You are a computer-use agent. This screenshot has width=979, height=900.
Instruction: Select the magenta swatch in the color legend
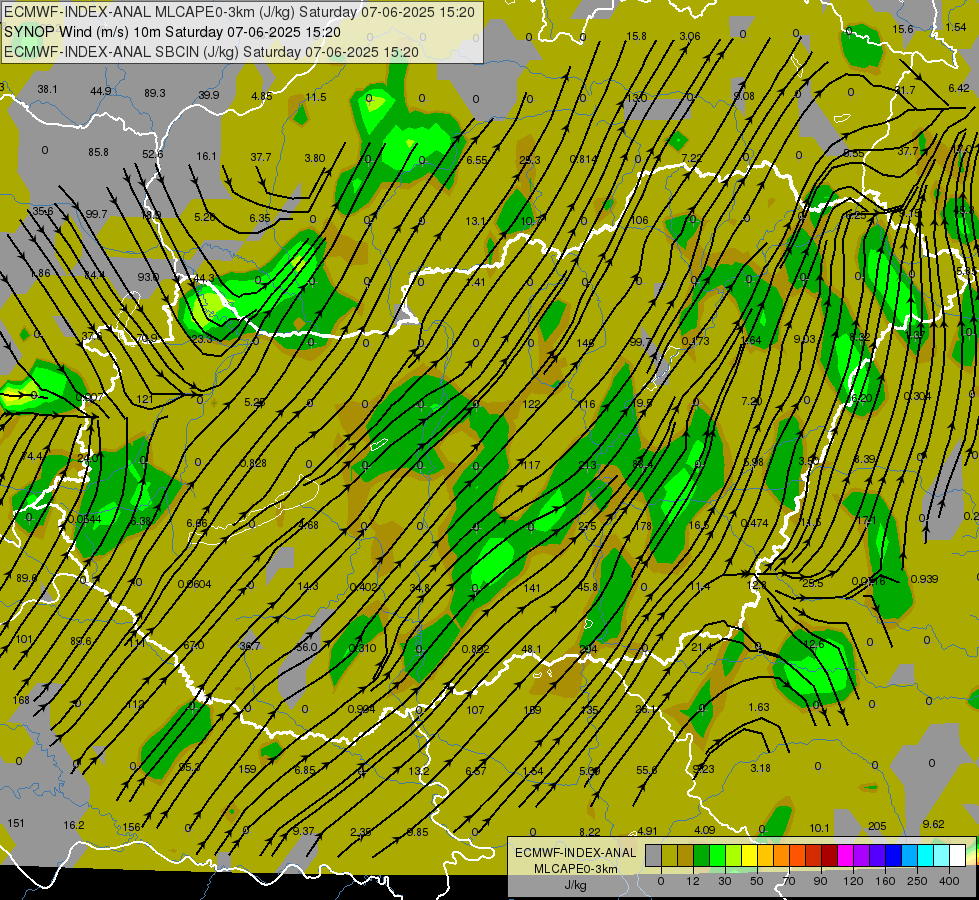click(845, 856)
